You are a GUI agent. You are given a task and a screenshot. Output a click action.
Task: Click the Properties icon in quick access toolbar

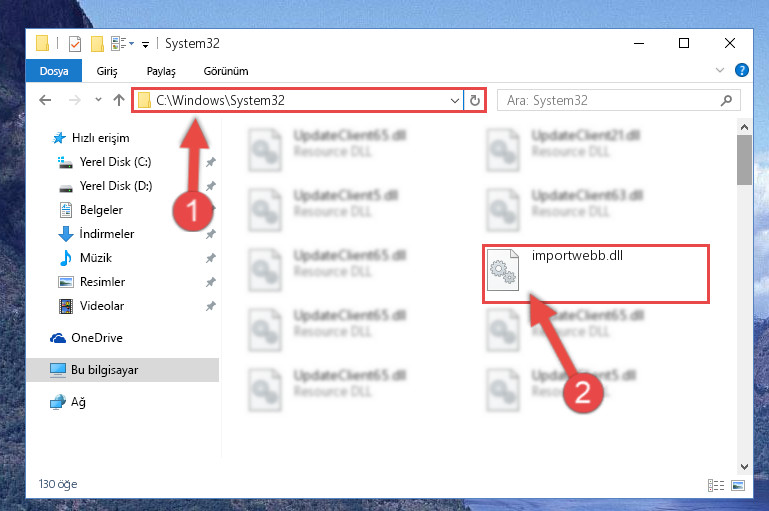click(75, 44)
